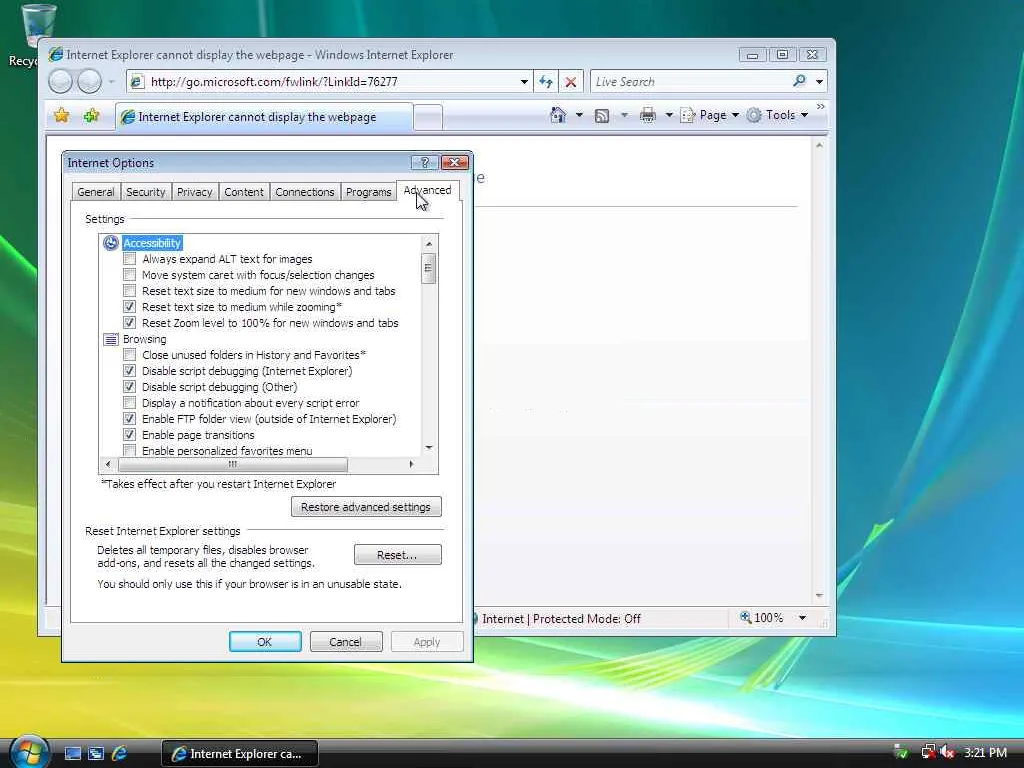The height and width of the screenshot is (768, 1024).
Task: Open the Tools gear menu
Action: [777, 115]
